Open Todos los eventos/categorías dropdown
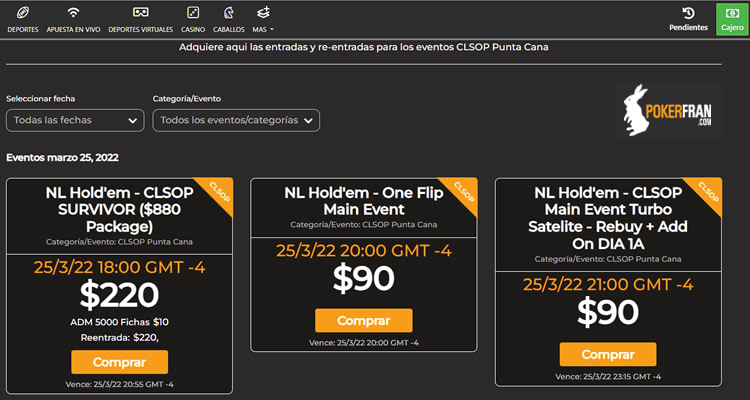 click(236, 120)
